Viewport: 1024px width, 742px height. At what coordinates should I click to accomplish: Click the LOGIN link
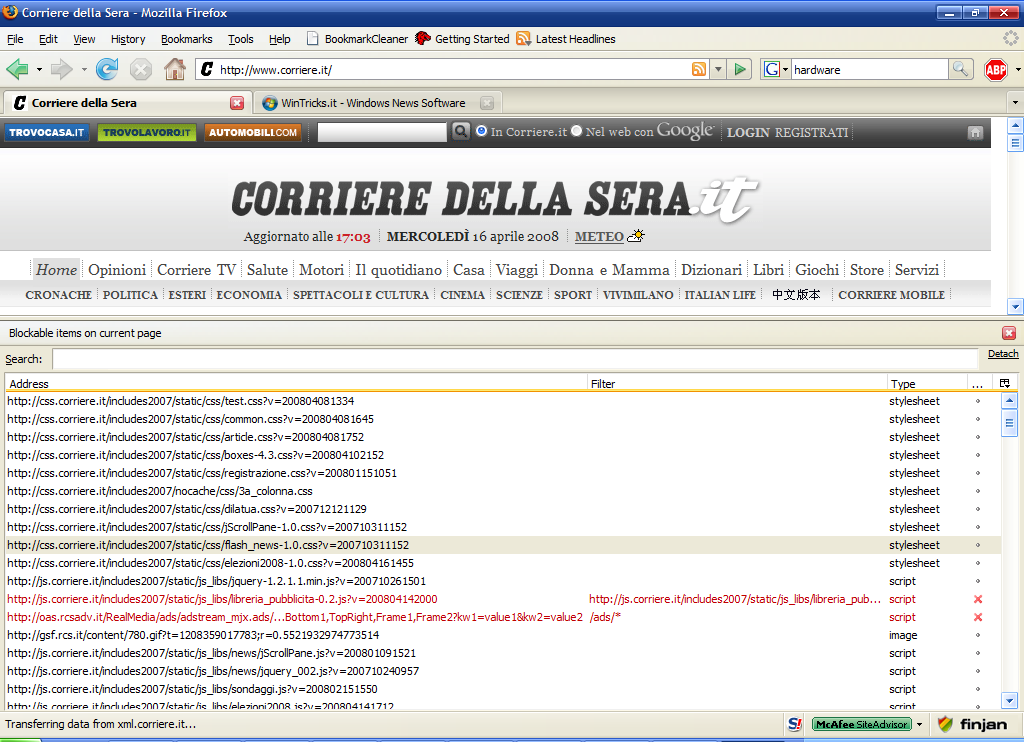point(748,133)
